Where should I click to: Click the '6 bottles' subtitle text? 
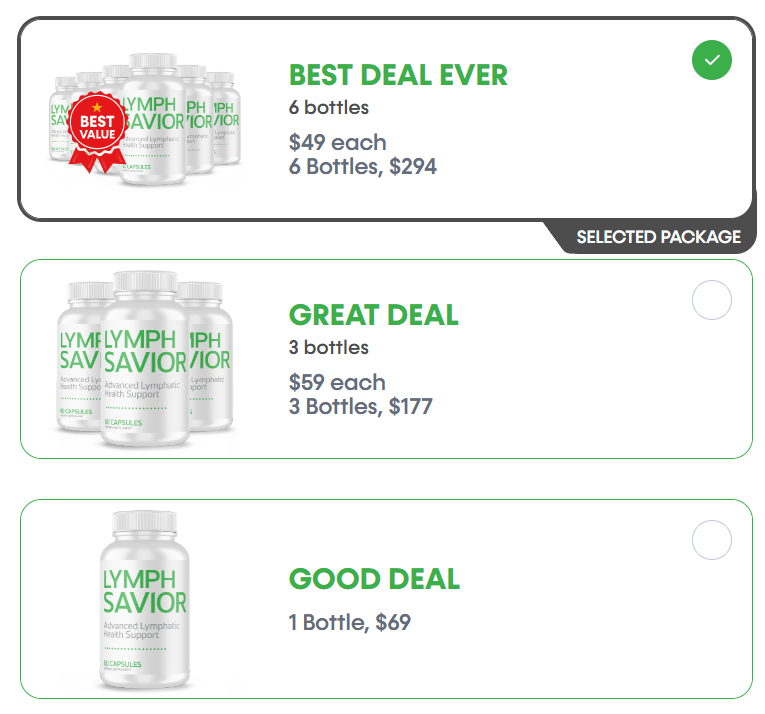[329, 107]
